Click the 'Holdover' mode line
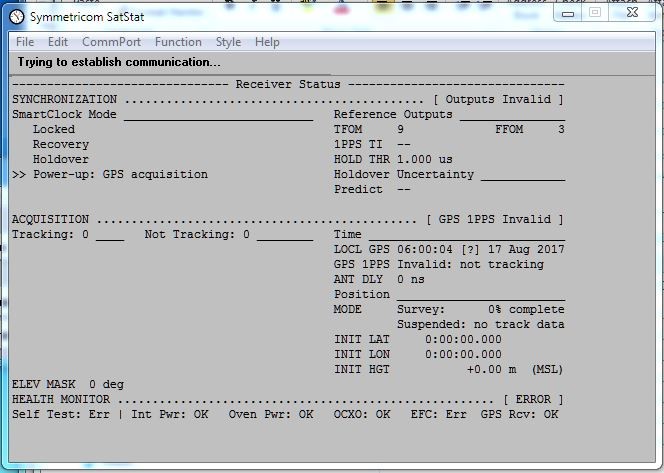 click(x=61, y=159)
